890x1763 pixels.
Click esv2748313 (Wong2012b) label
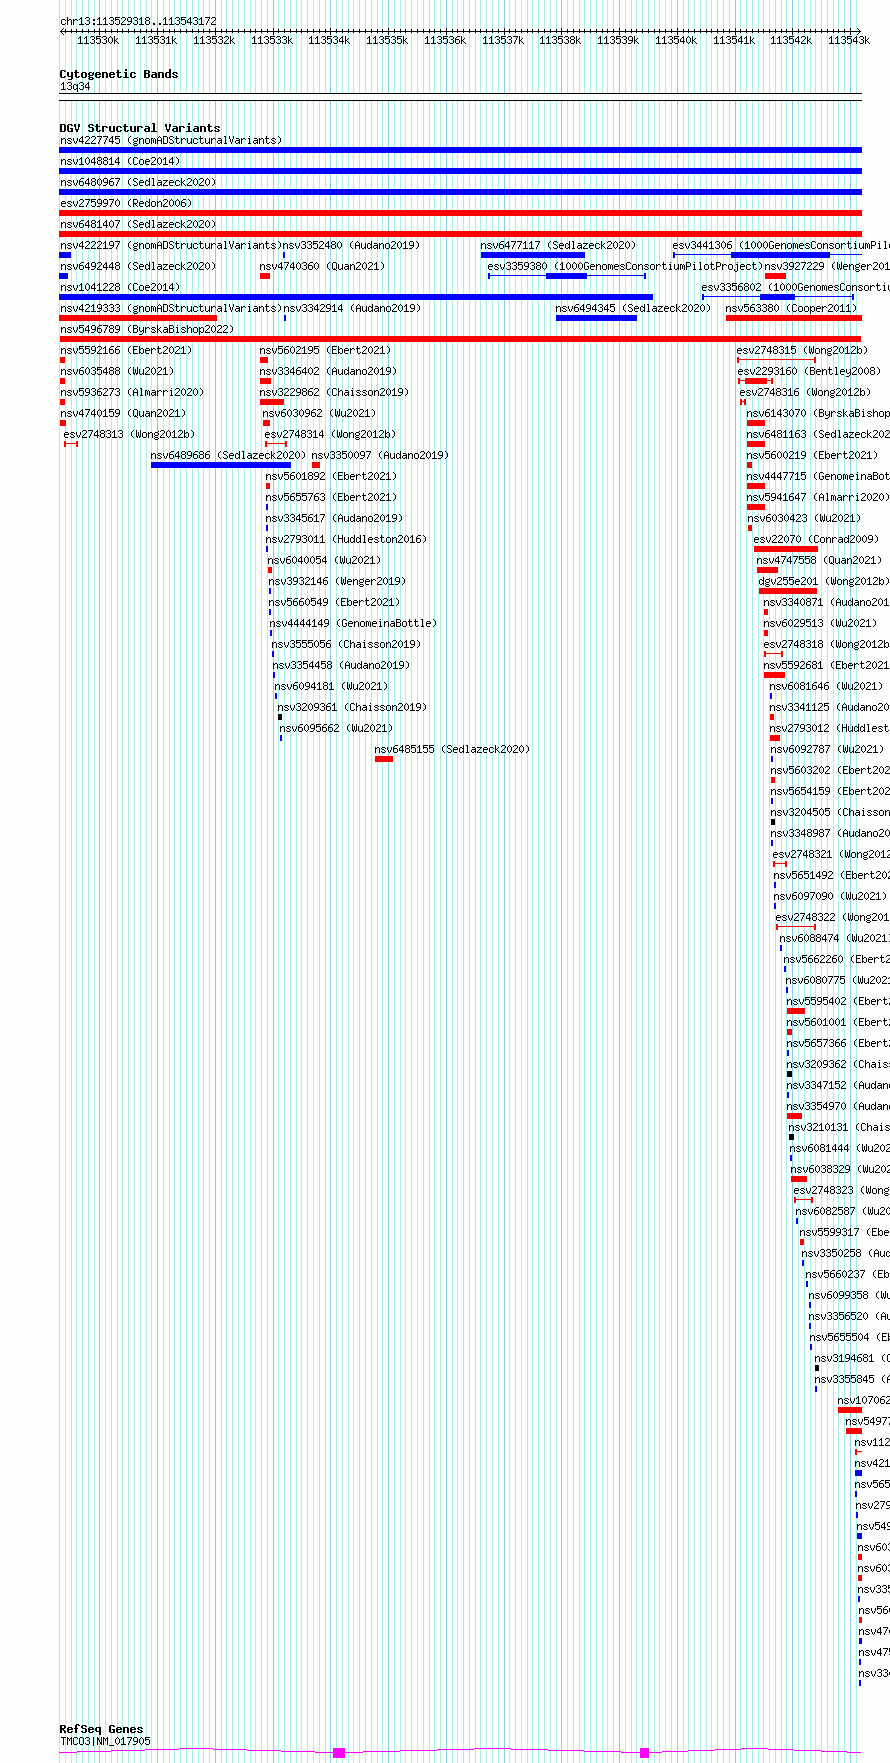130,434
